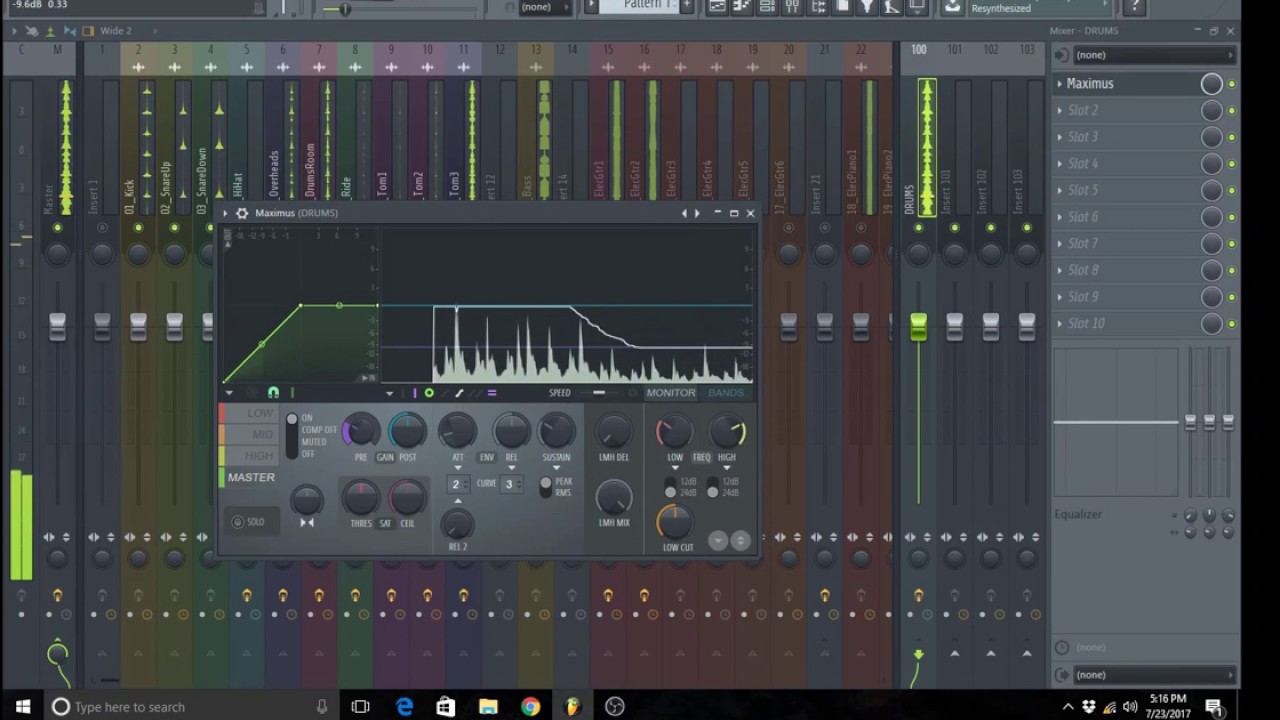Expand the Slot 9 menu arrow

click(1060, 297)
